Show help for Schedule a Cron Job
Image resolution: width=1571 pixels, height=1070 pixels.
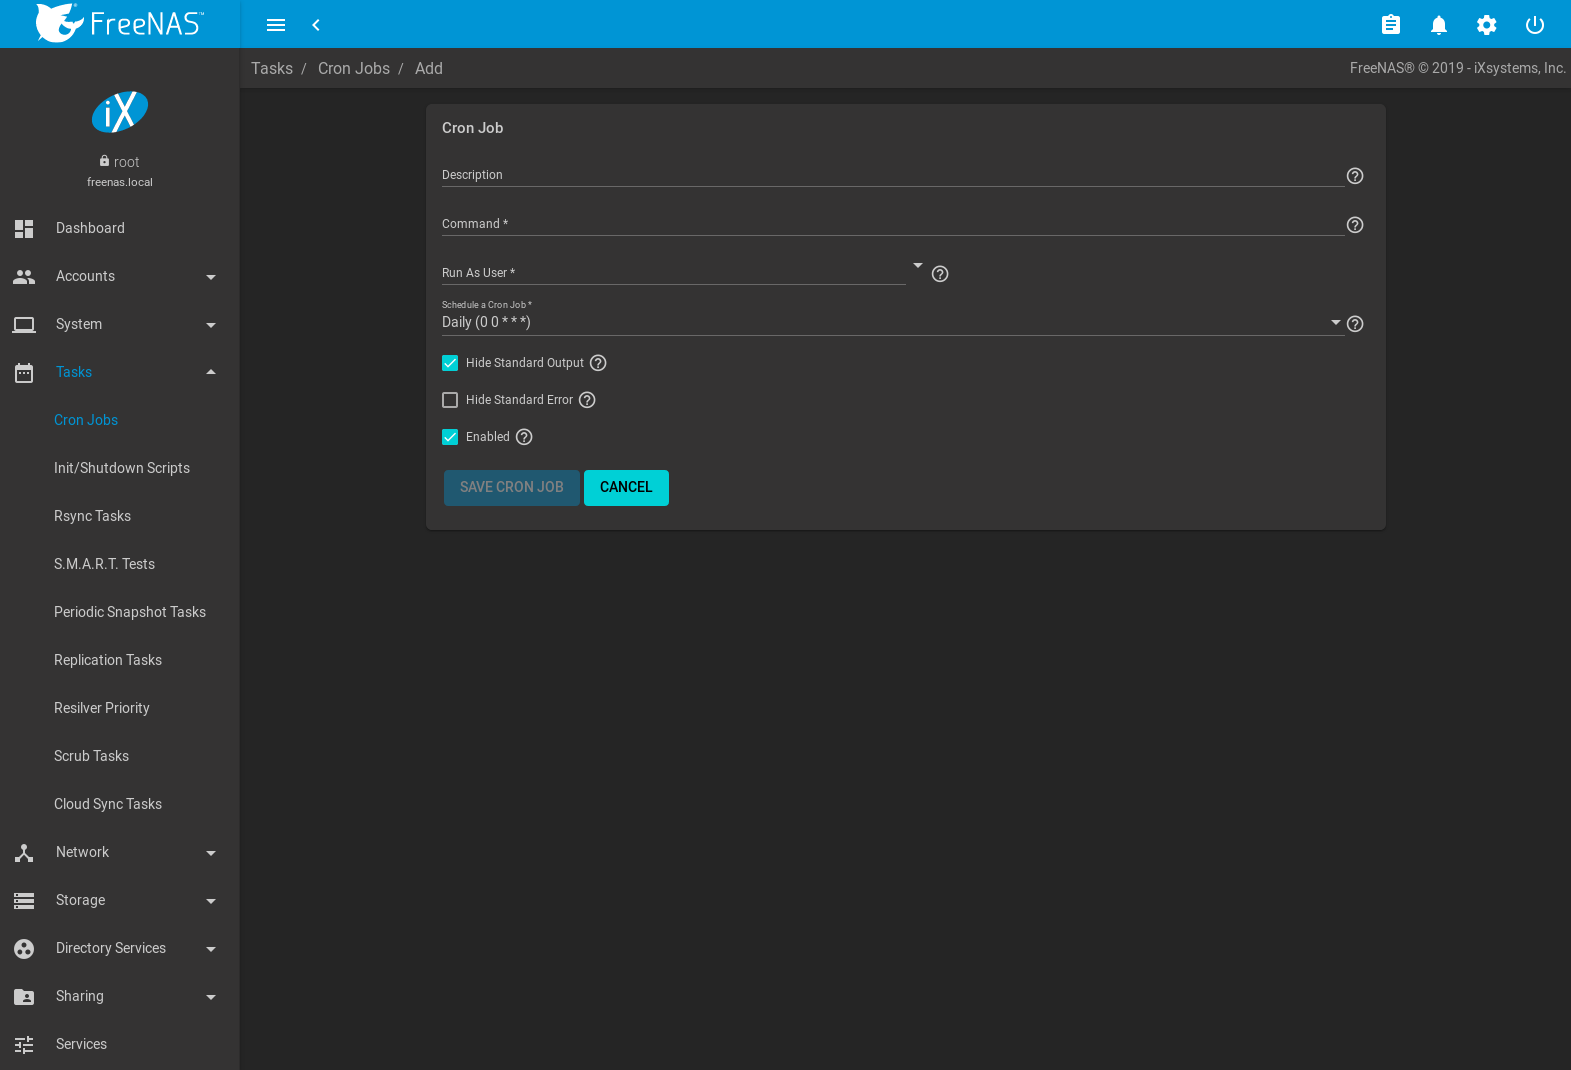[x=1355, y=324]
